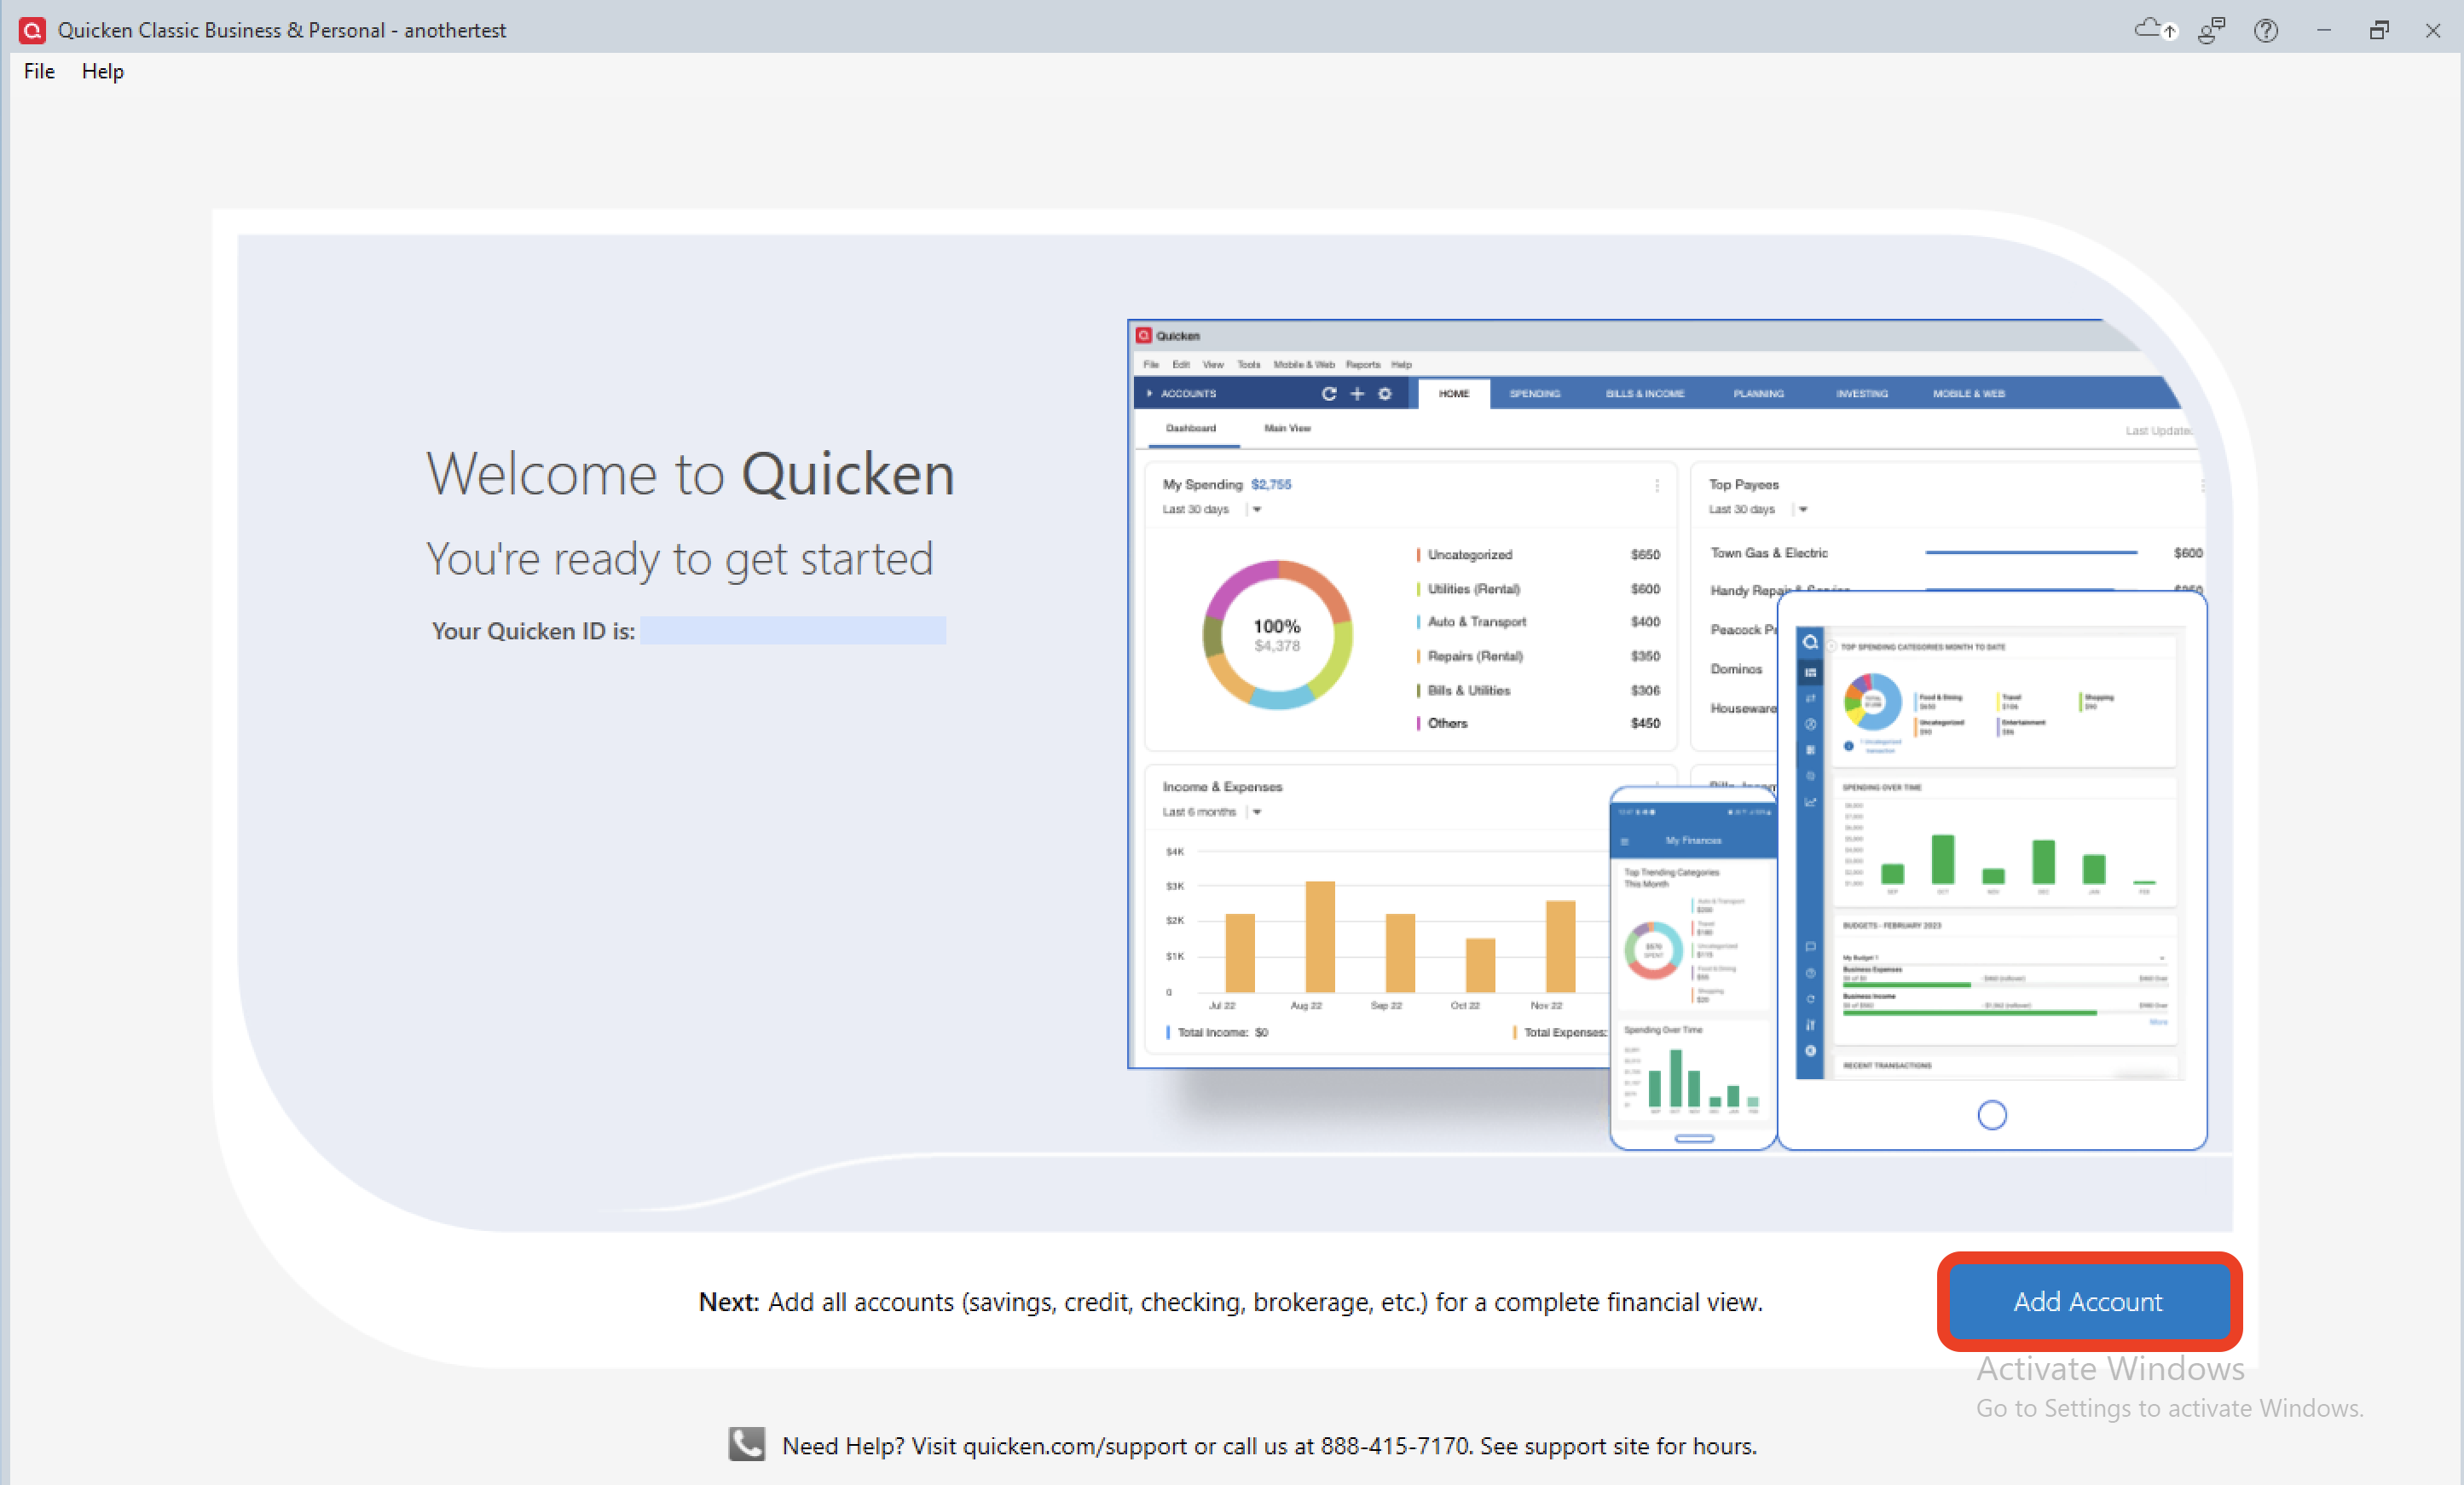This screenshot has width=2464, height=1485.
Task: Click the phone icon beside Need Help
Action: [x=746, y=1444]
